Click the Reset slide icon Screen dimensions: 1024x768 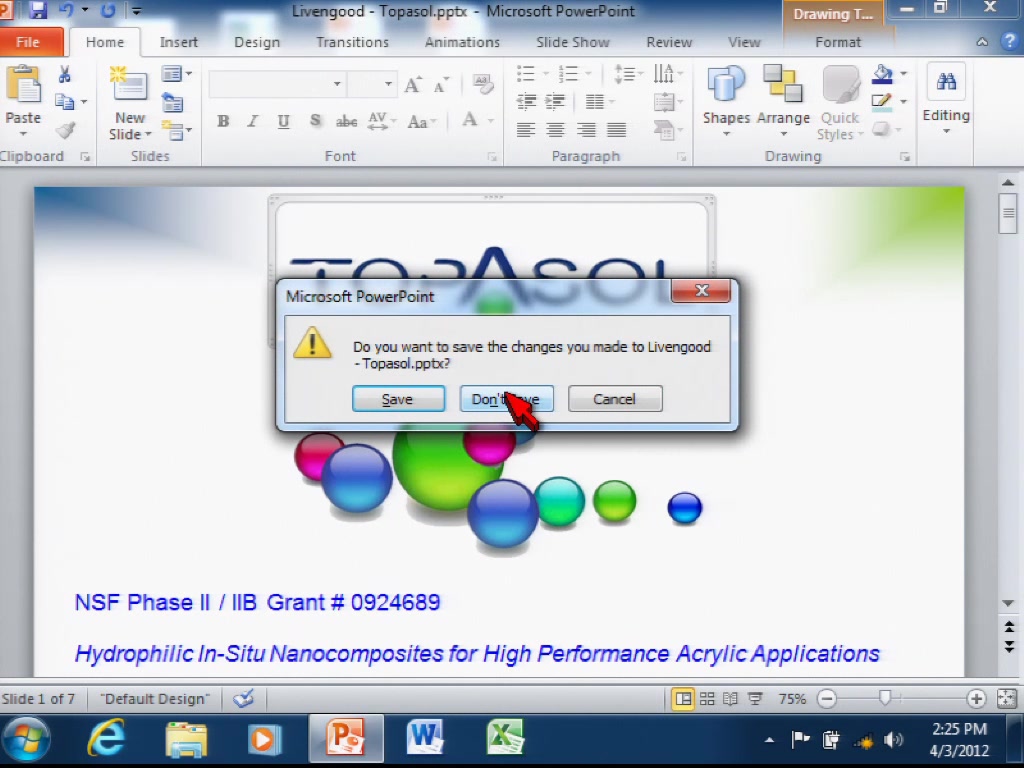(x=172, y=103)
